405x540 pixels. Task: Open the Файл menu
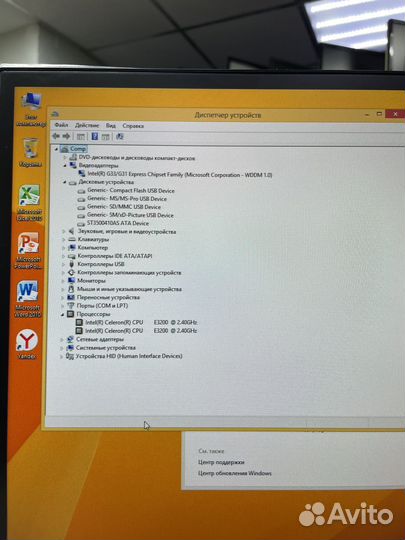pos(61,125)
